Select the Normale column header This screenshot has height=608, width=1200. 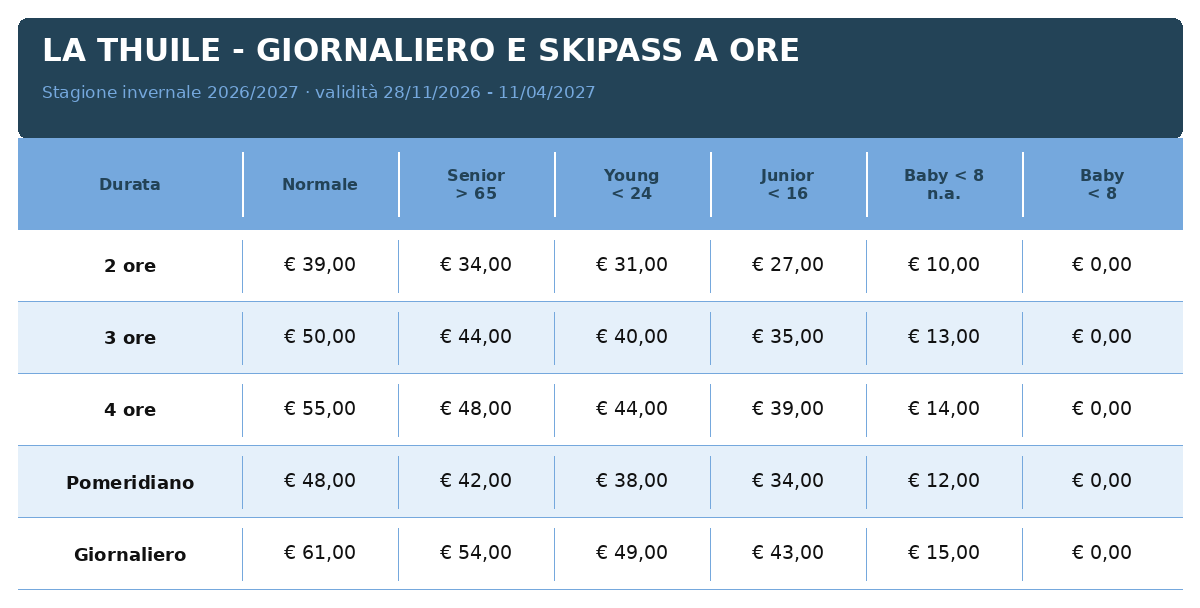[320, 184]
